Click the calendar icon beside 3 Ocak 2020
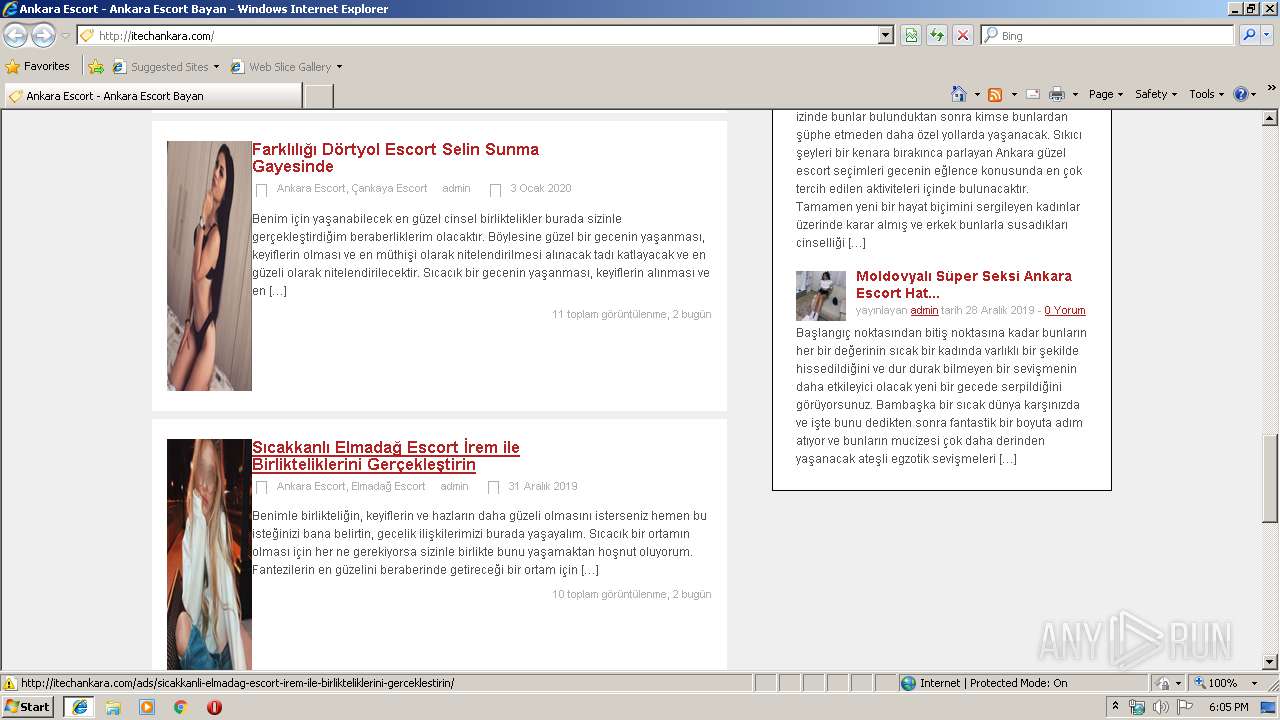1280x720 pixels. click(x=495, y=189)
